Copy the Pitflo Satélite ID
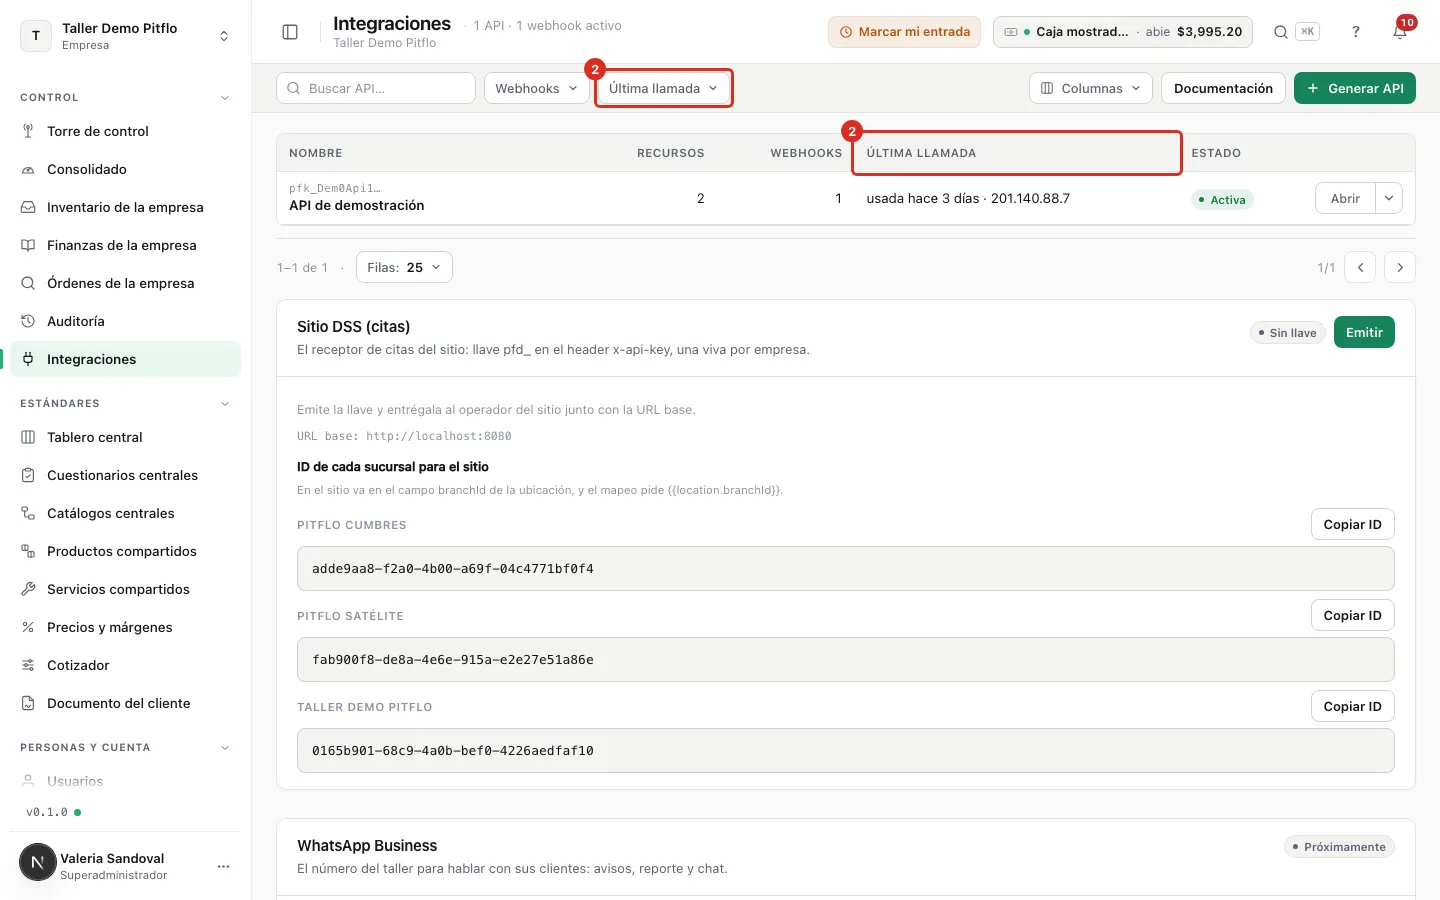Viewport: 1440px width, 900px height. (1352, 615)
